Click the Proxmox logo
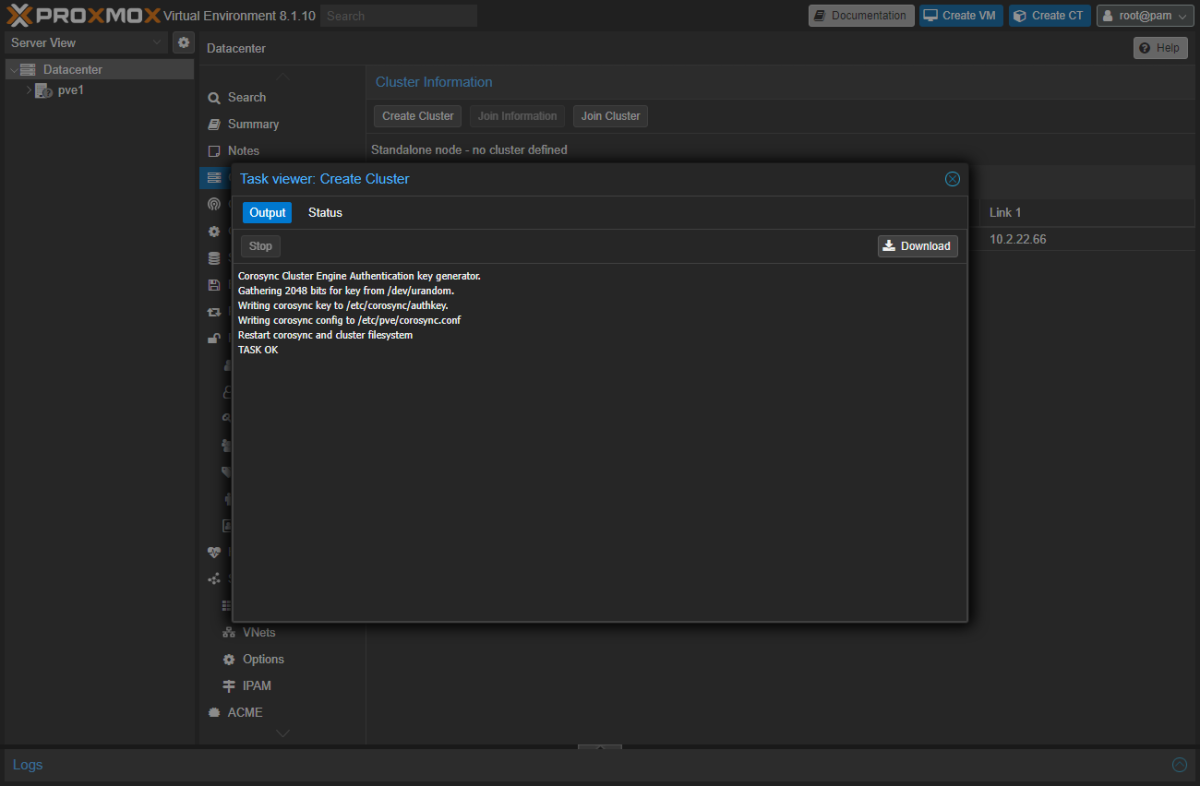1200x786 pixels. [83, 15]
